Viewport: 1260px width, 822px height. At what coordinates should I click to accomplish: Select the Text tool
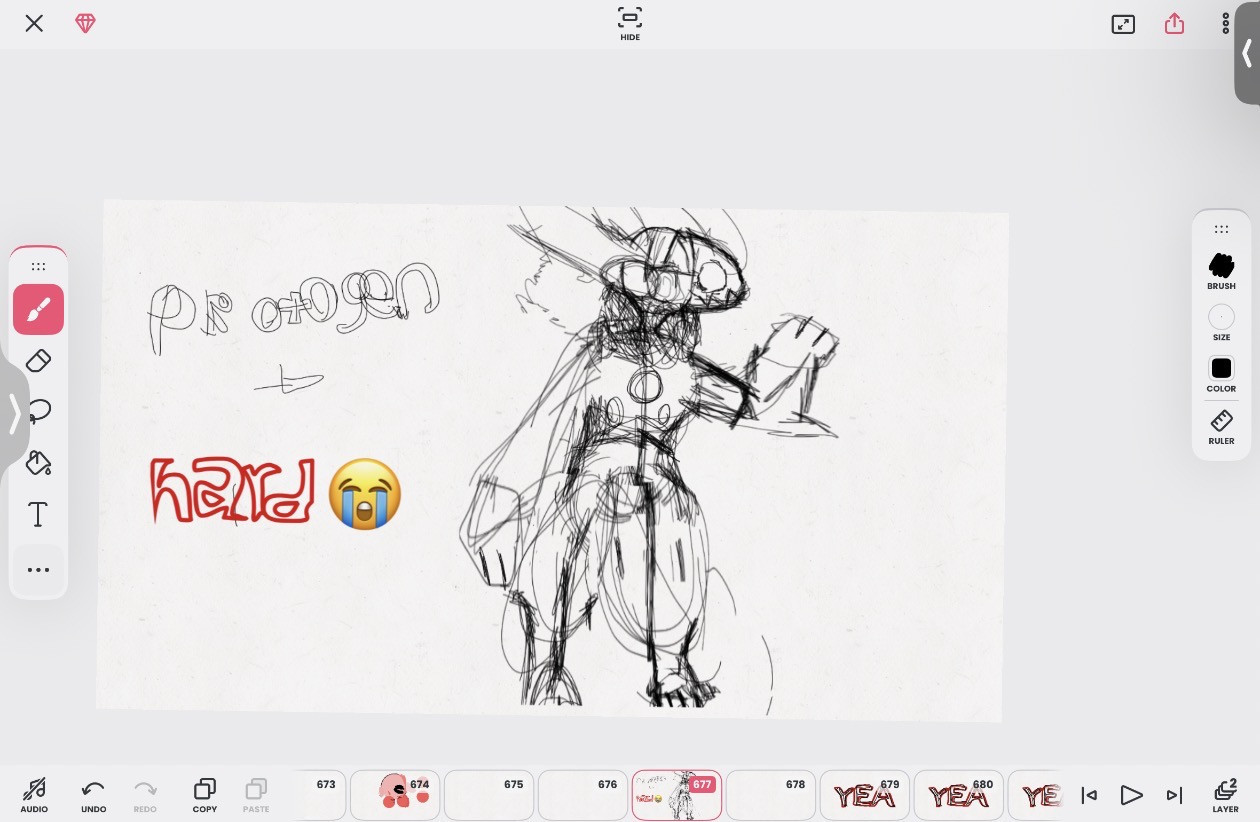(38, 515)
